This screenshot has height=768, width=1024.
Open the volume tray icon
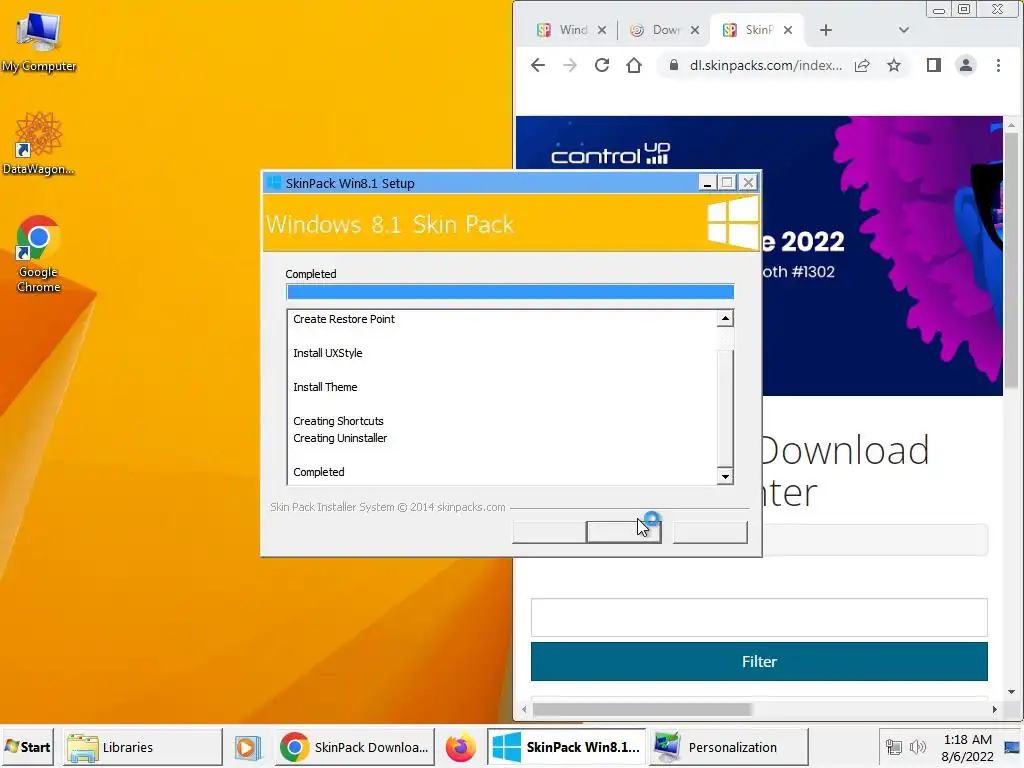(x=918, y=747)
